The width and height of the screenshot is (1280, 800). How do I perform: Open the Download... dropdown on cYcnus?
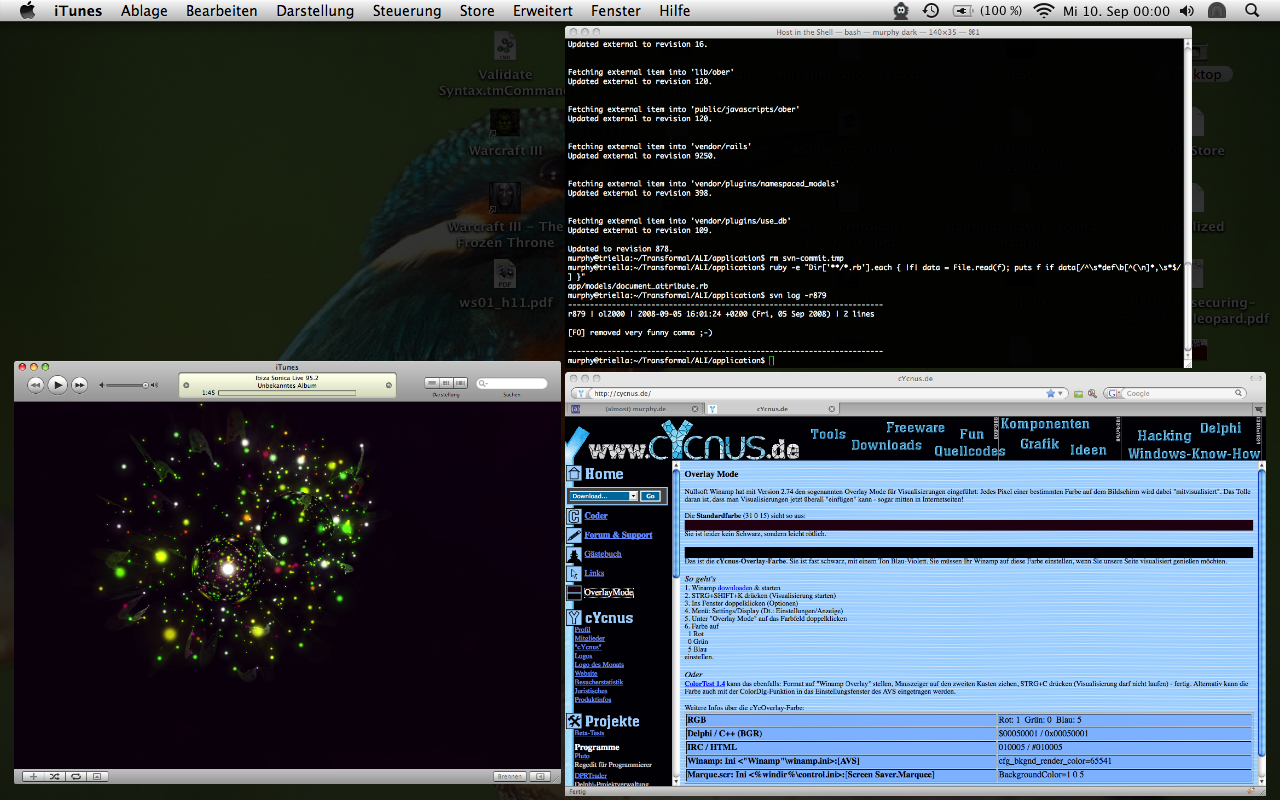pyautogui.click(x=603, y=496)
